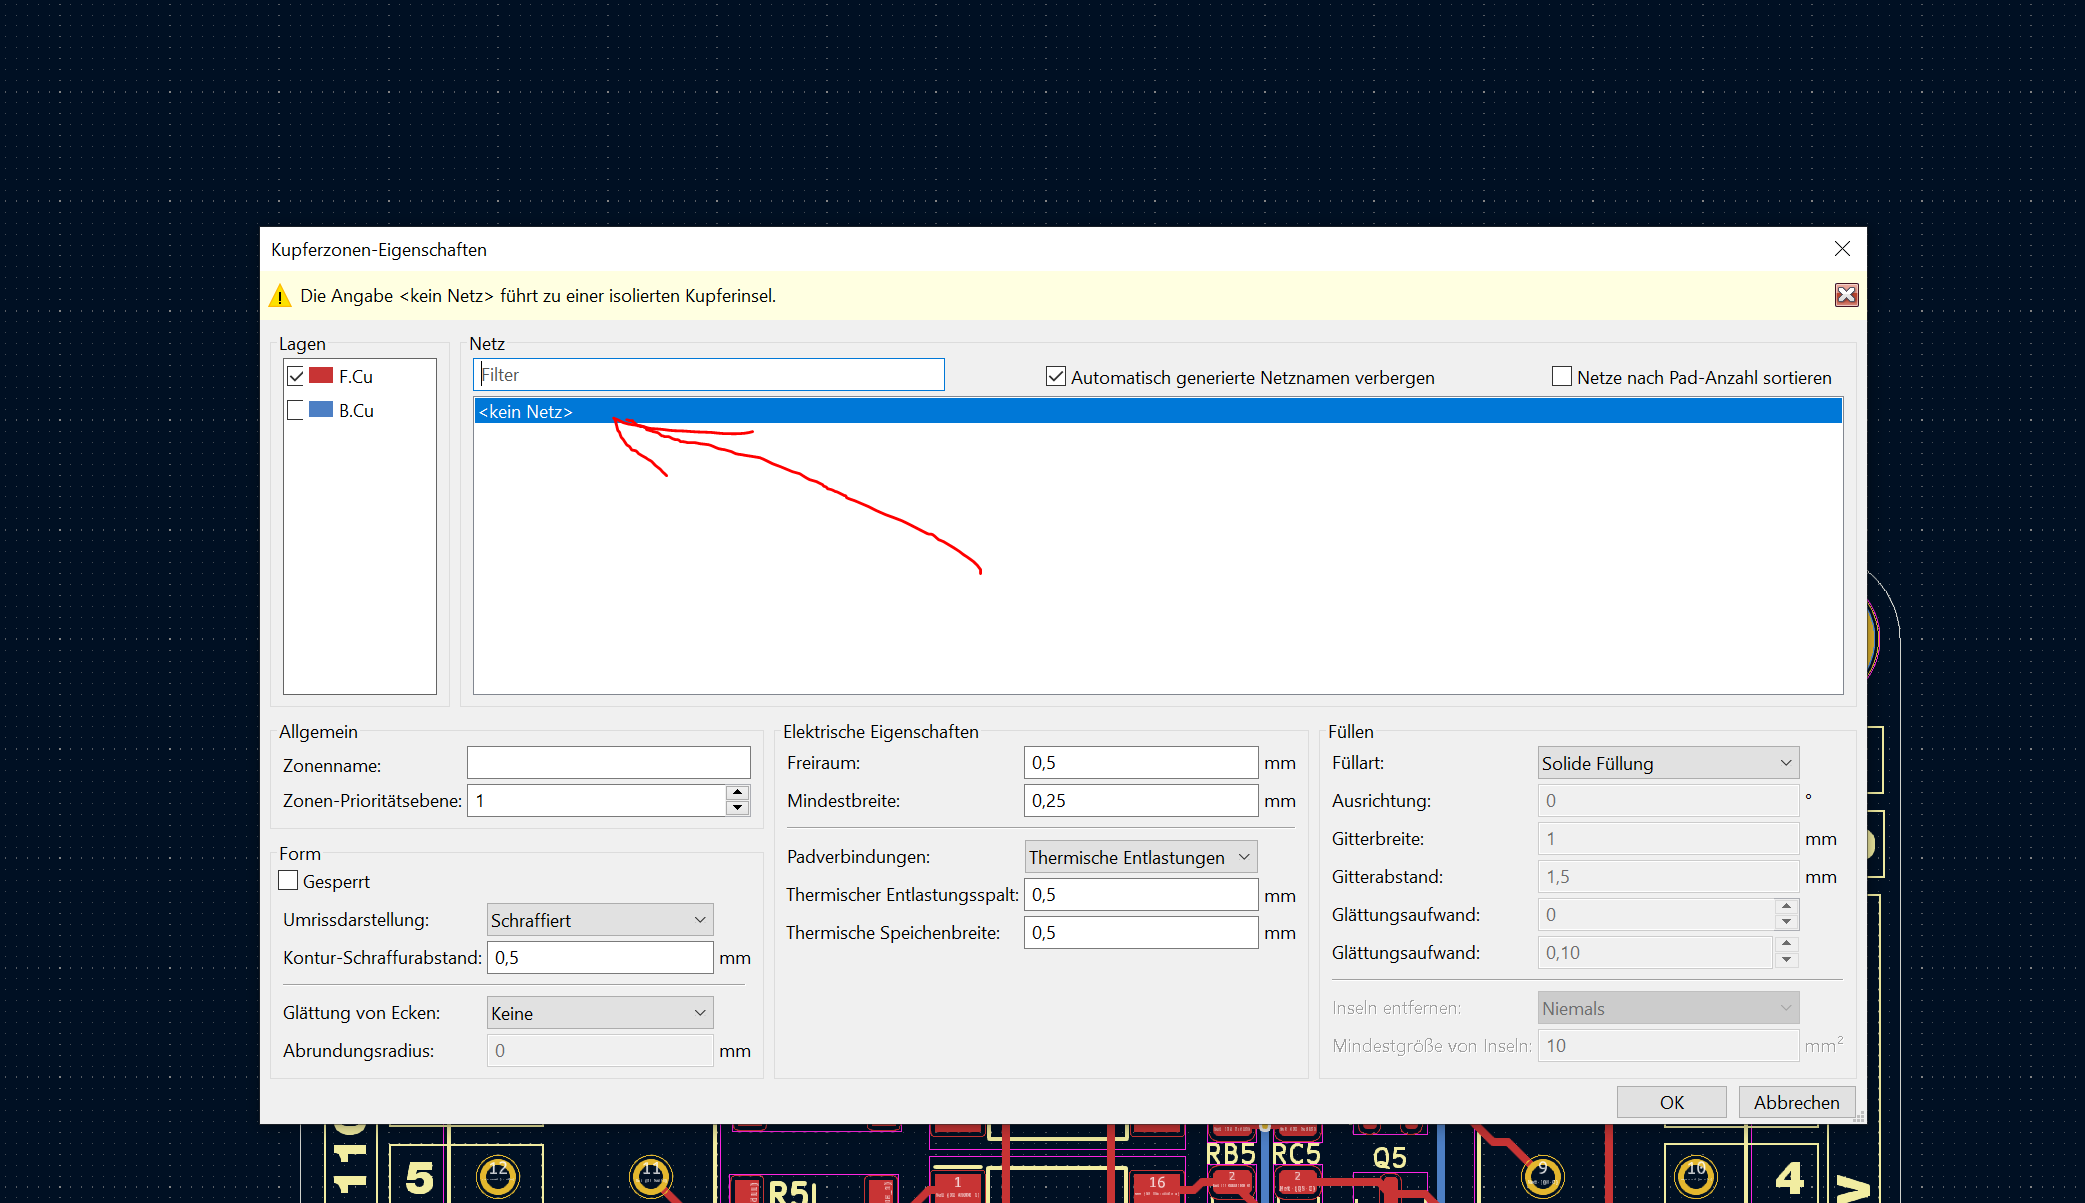2085x1203 pixels.
Task: Decrease the 0,10 Glättungsaufwand with its down arrow
Action: pyautogui.click(x=1786, y=960)
